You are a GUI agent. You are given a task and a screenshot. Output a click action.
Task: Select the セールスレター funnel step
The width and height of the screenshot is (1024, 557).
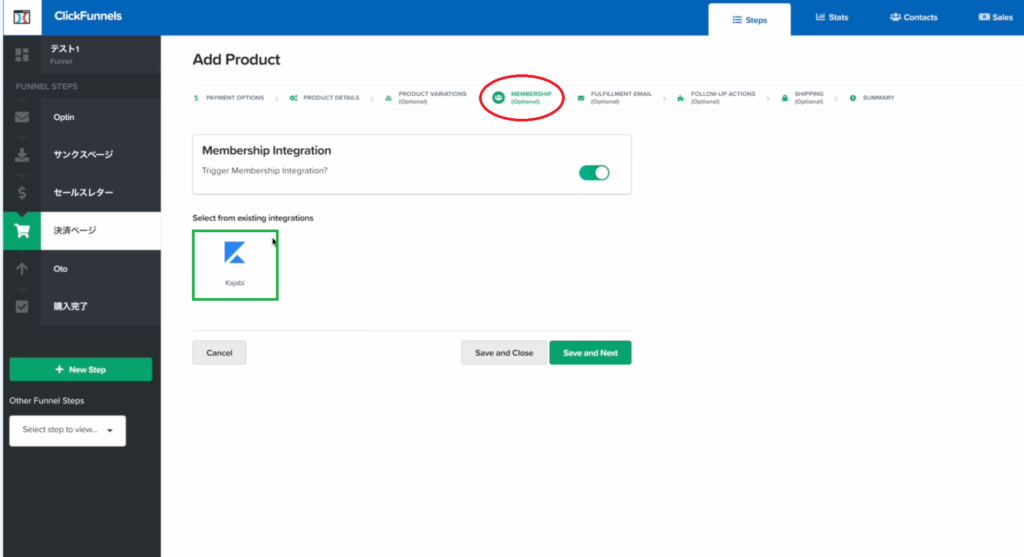pos(82,193)
